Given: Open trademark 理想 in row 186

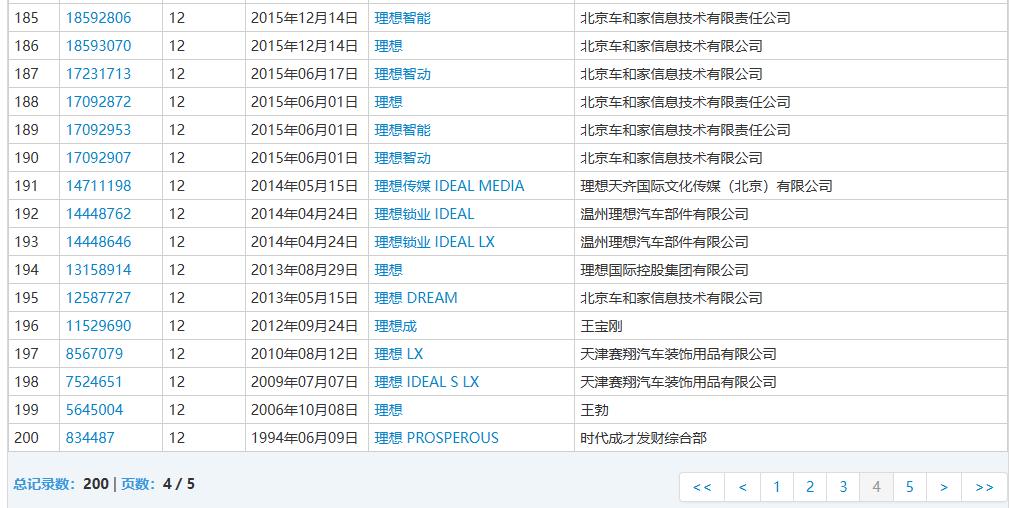Looking at the screenshot, I should pos(389,46).
